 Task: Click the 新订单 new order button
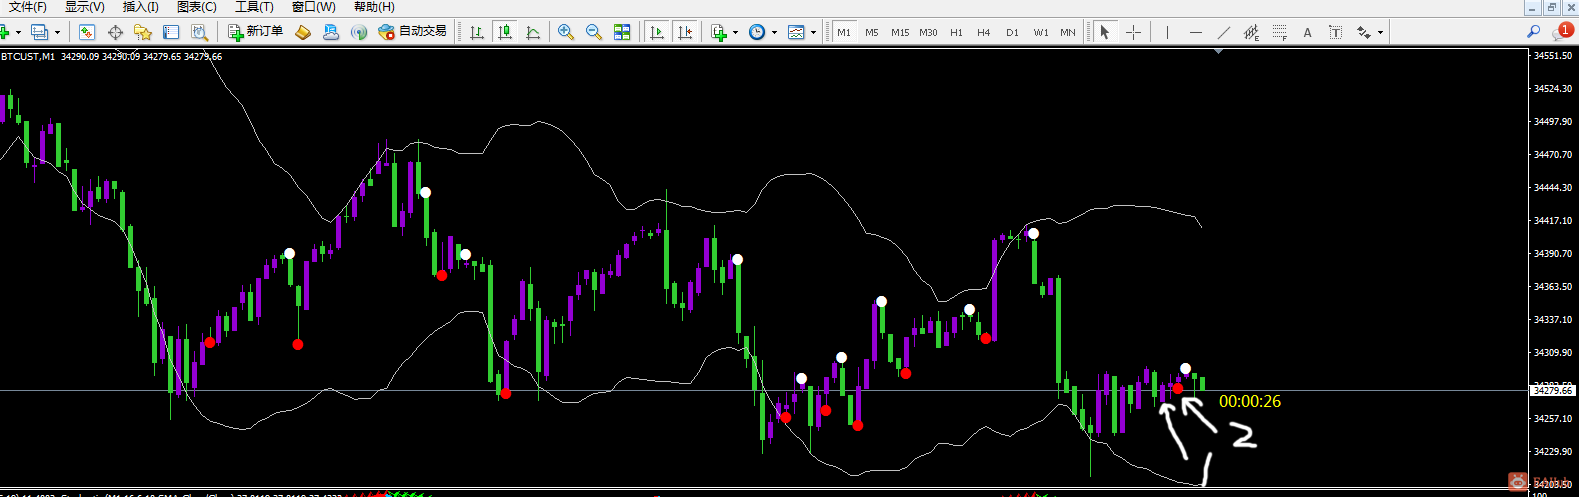(x=256, y=32)
